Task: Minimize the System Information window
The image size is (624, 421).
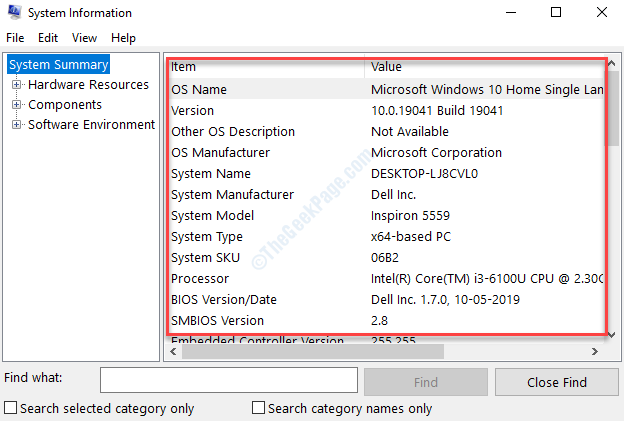Action: click(511, 12)
